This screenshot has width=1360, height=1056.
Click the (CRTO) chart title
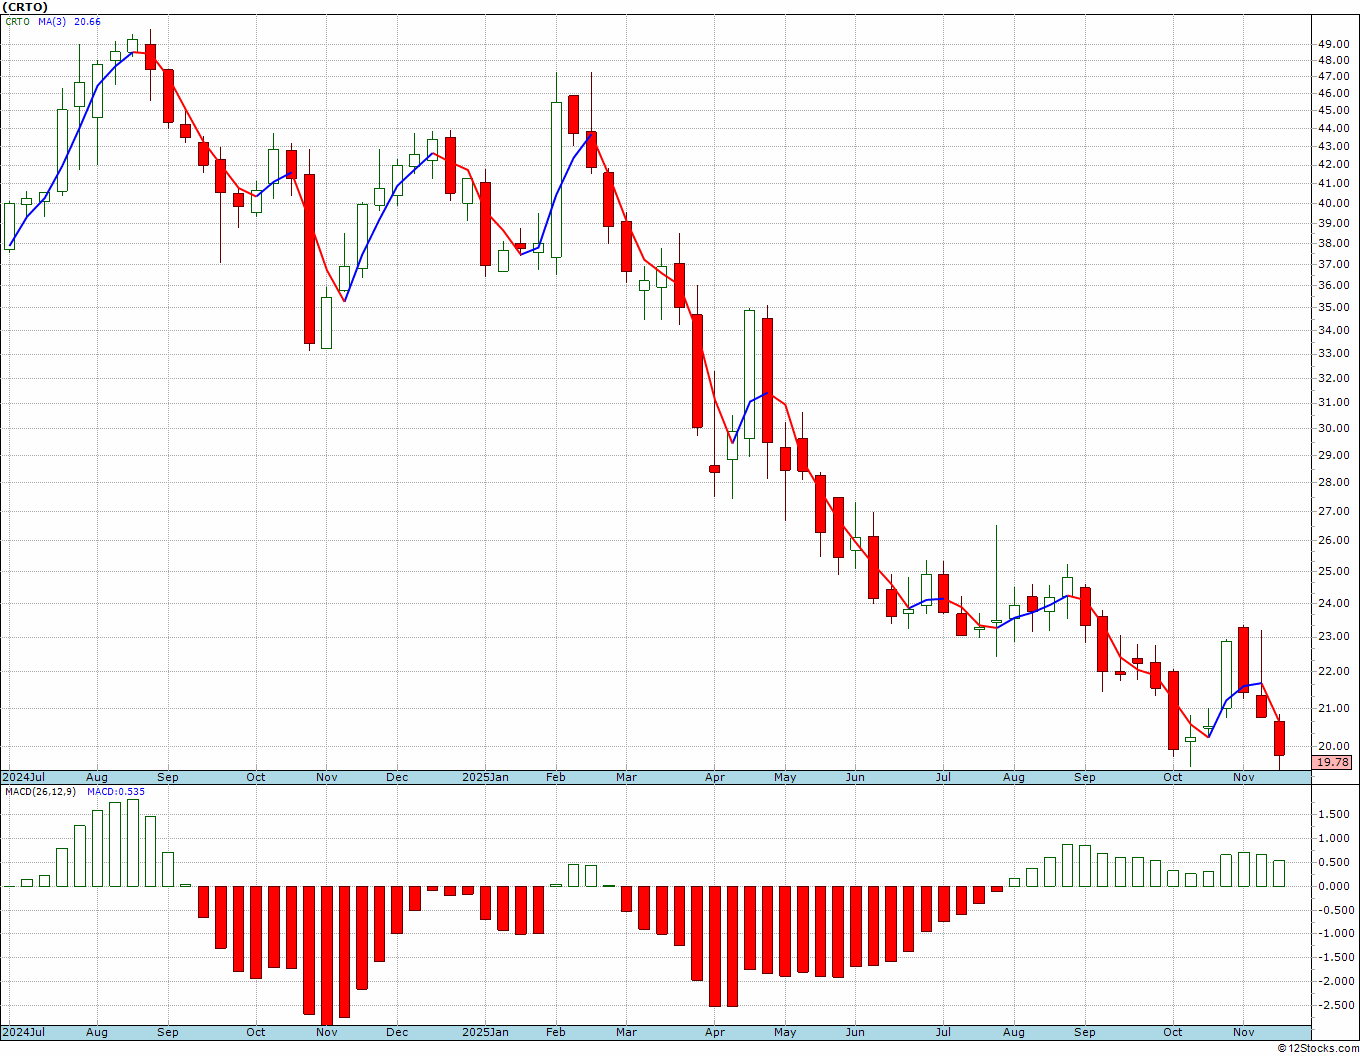(24, 7)
